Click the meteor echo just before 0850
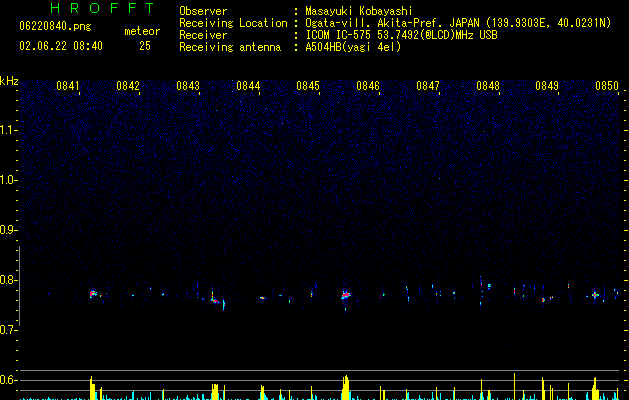The width and height of the screenshot is (629, 400). [595, 295]
